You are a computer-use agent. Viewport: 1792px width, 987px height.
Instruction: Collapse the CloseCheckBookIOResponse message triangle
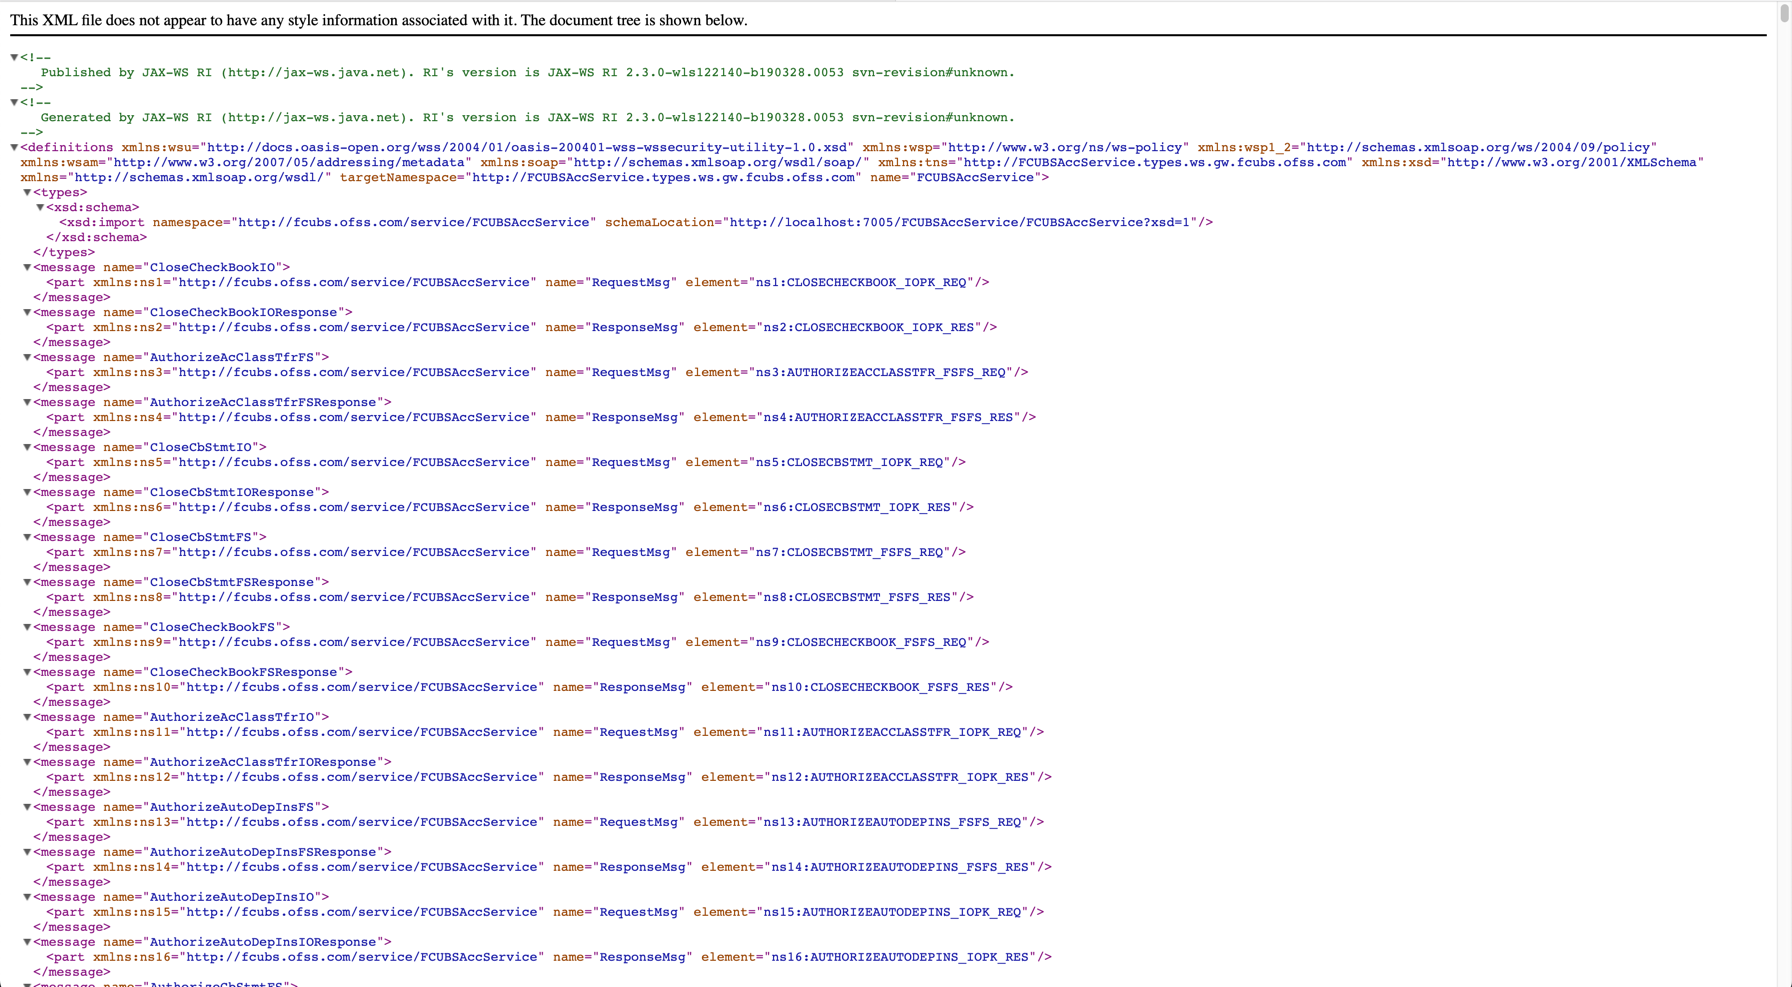tap(27, 313)
